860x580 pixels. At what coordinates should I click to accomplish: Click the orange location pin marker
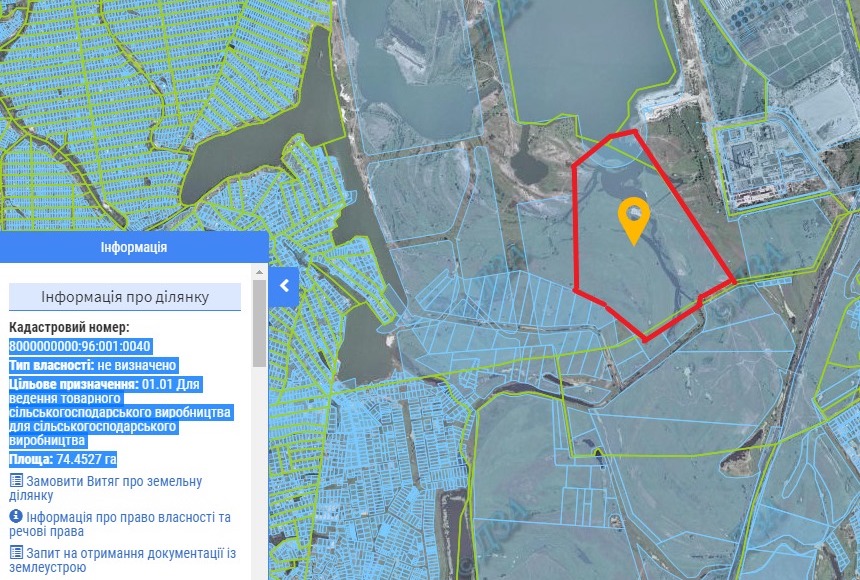click(633, 219)
